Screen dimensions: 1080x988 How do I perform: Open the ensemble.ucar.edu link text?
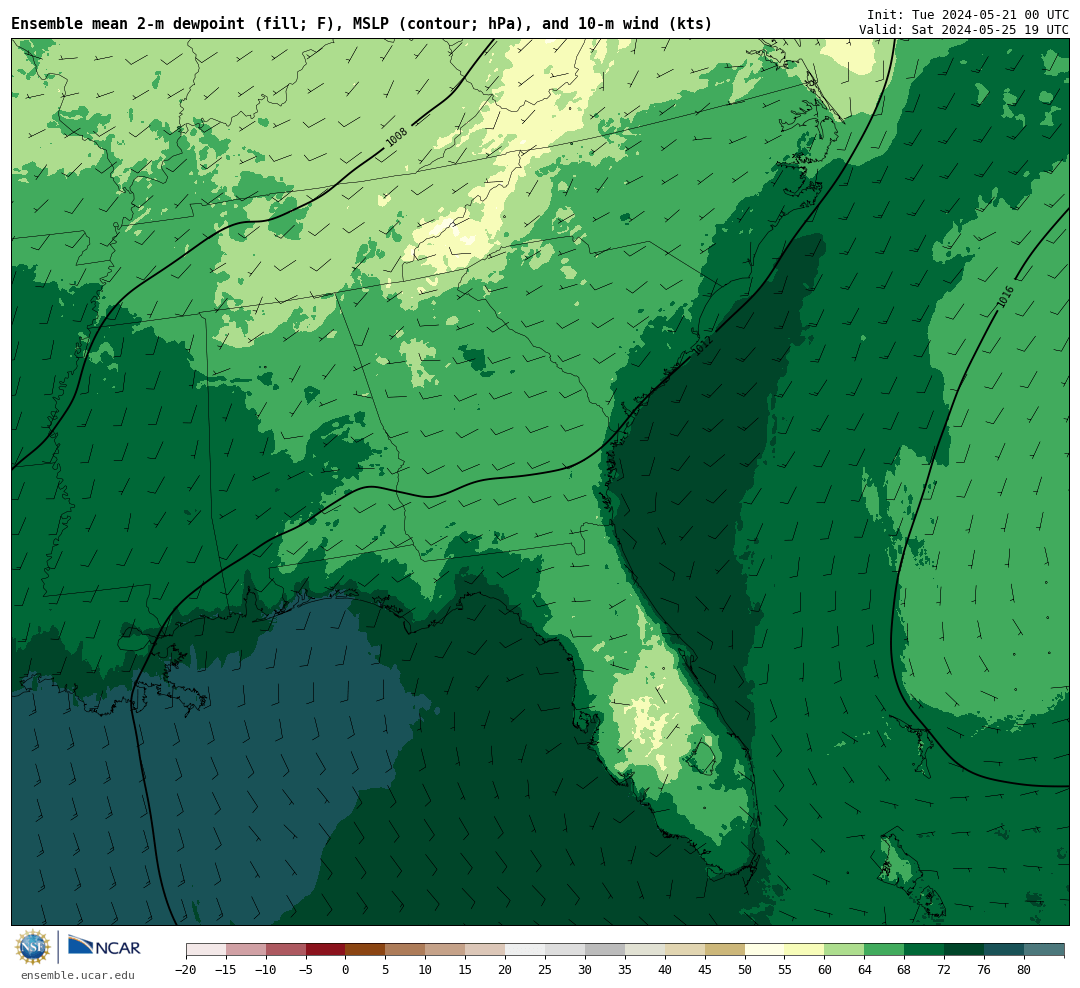(78, 975)
